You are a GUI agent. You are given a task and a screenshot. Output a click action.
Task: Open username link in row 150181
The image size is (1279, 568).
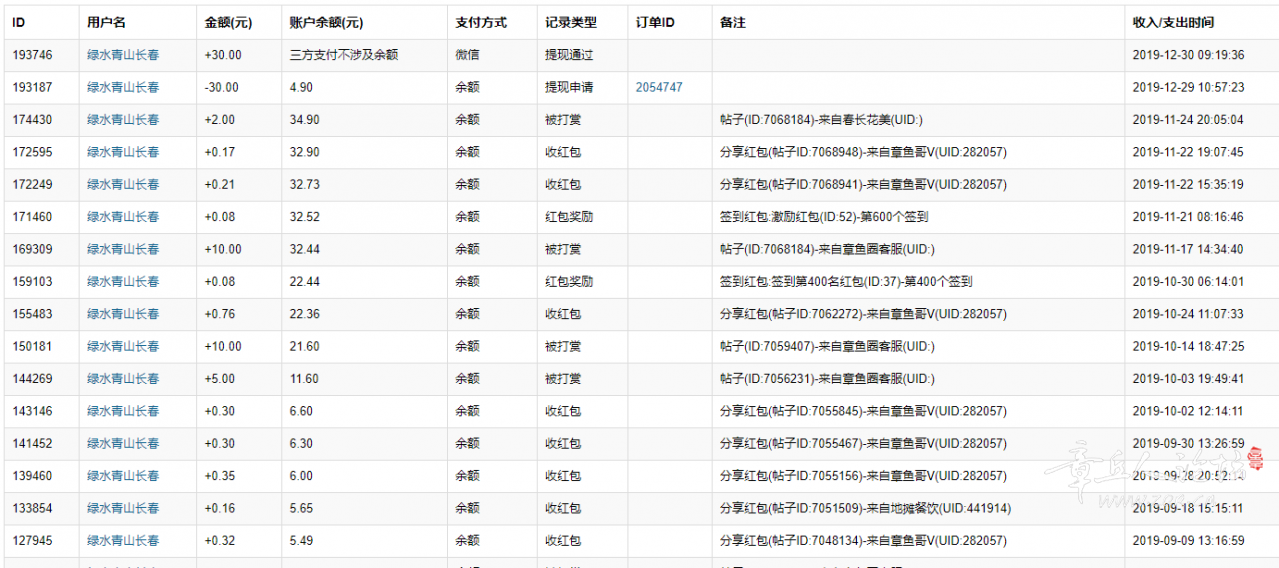click(x=123, y=346)
